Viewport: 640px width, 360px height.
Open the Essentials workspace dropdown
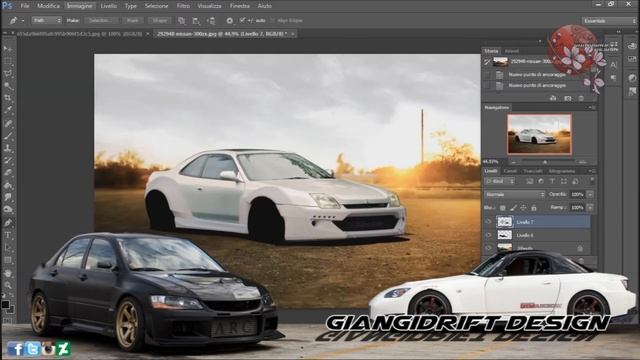click(x=608, y=21)
